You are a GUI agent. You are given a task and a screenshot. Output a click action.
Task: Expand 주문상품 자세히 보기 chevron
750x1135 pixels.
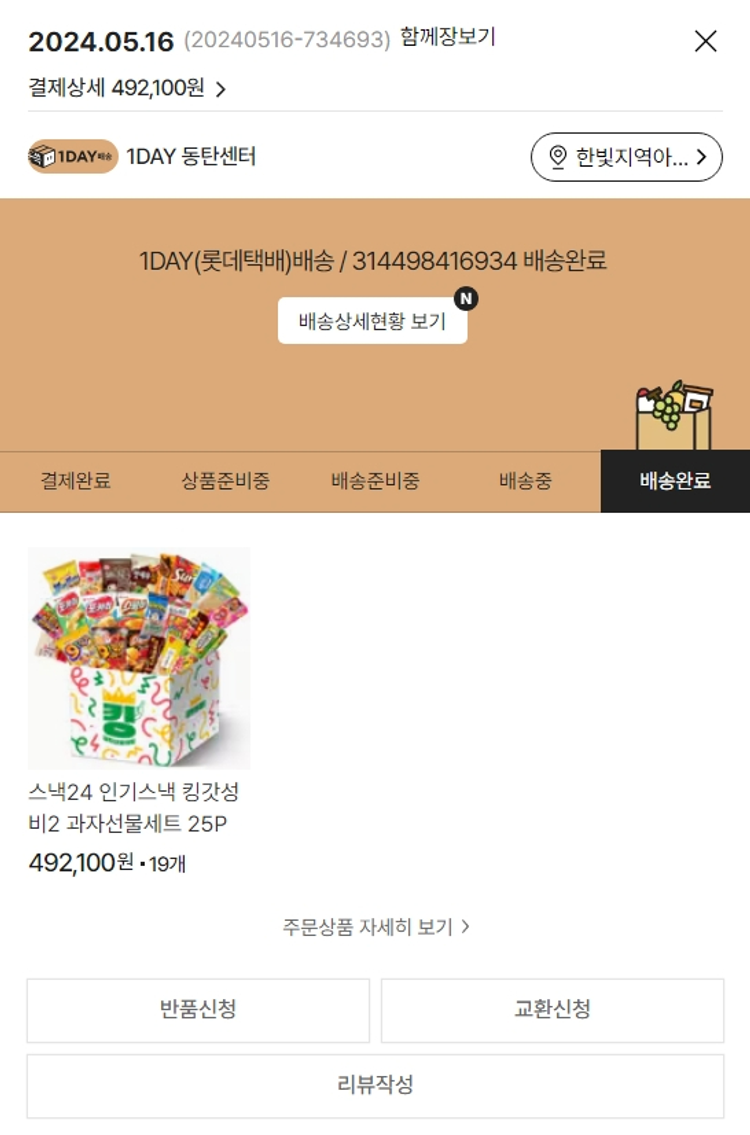(x=465, y=926)
